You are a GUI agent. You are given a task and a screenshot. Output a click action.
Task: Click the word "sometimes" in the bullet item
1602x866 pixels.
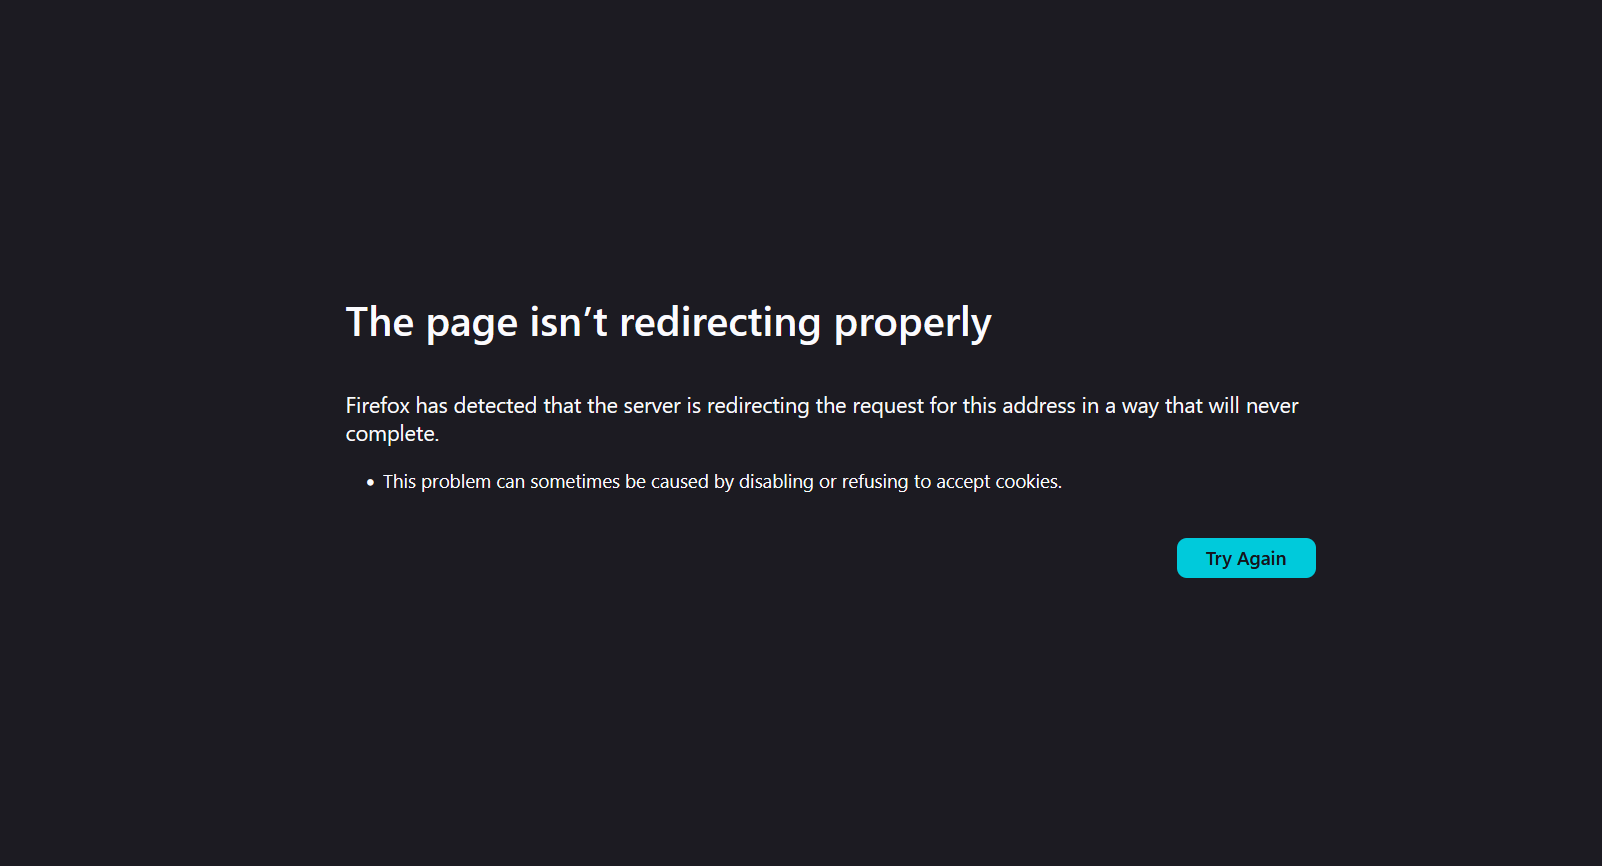575,482
